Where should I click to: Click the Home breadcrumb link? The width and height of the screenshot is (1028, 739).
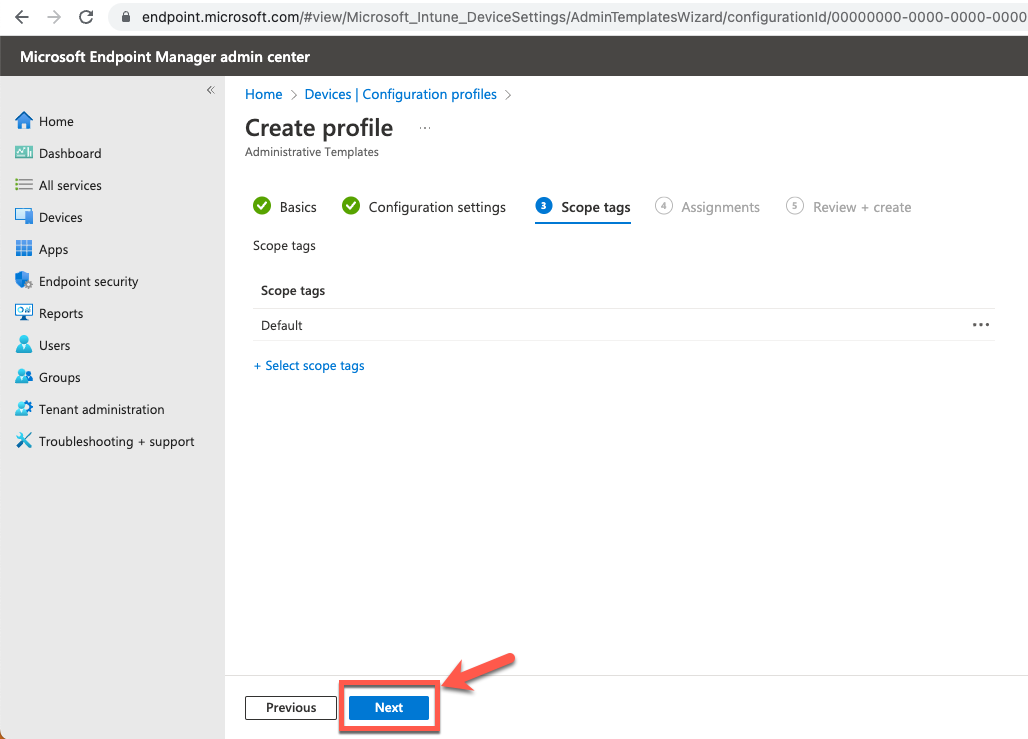[264, 94]
